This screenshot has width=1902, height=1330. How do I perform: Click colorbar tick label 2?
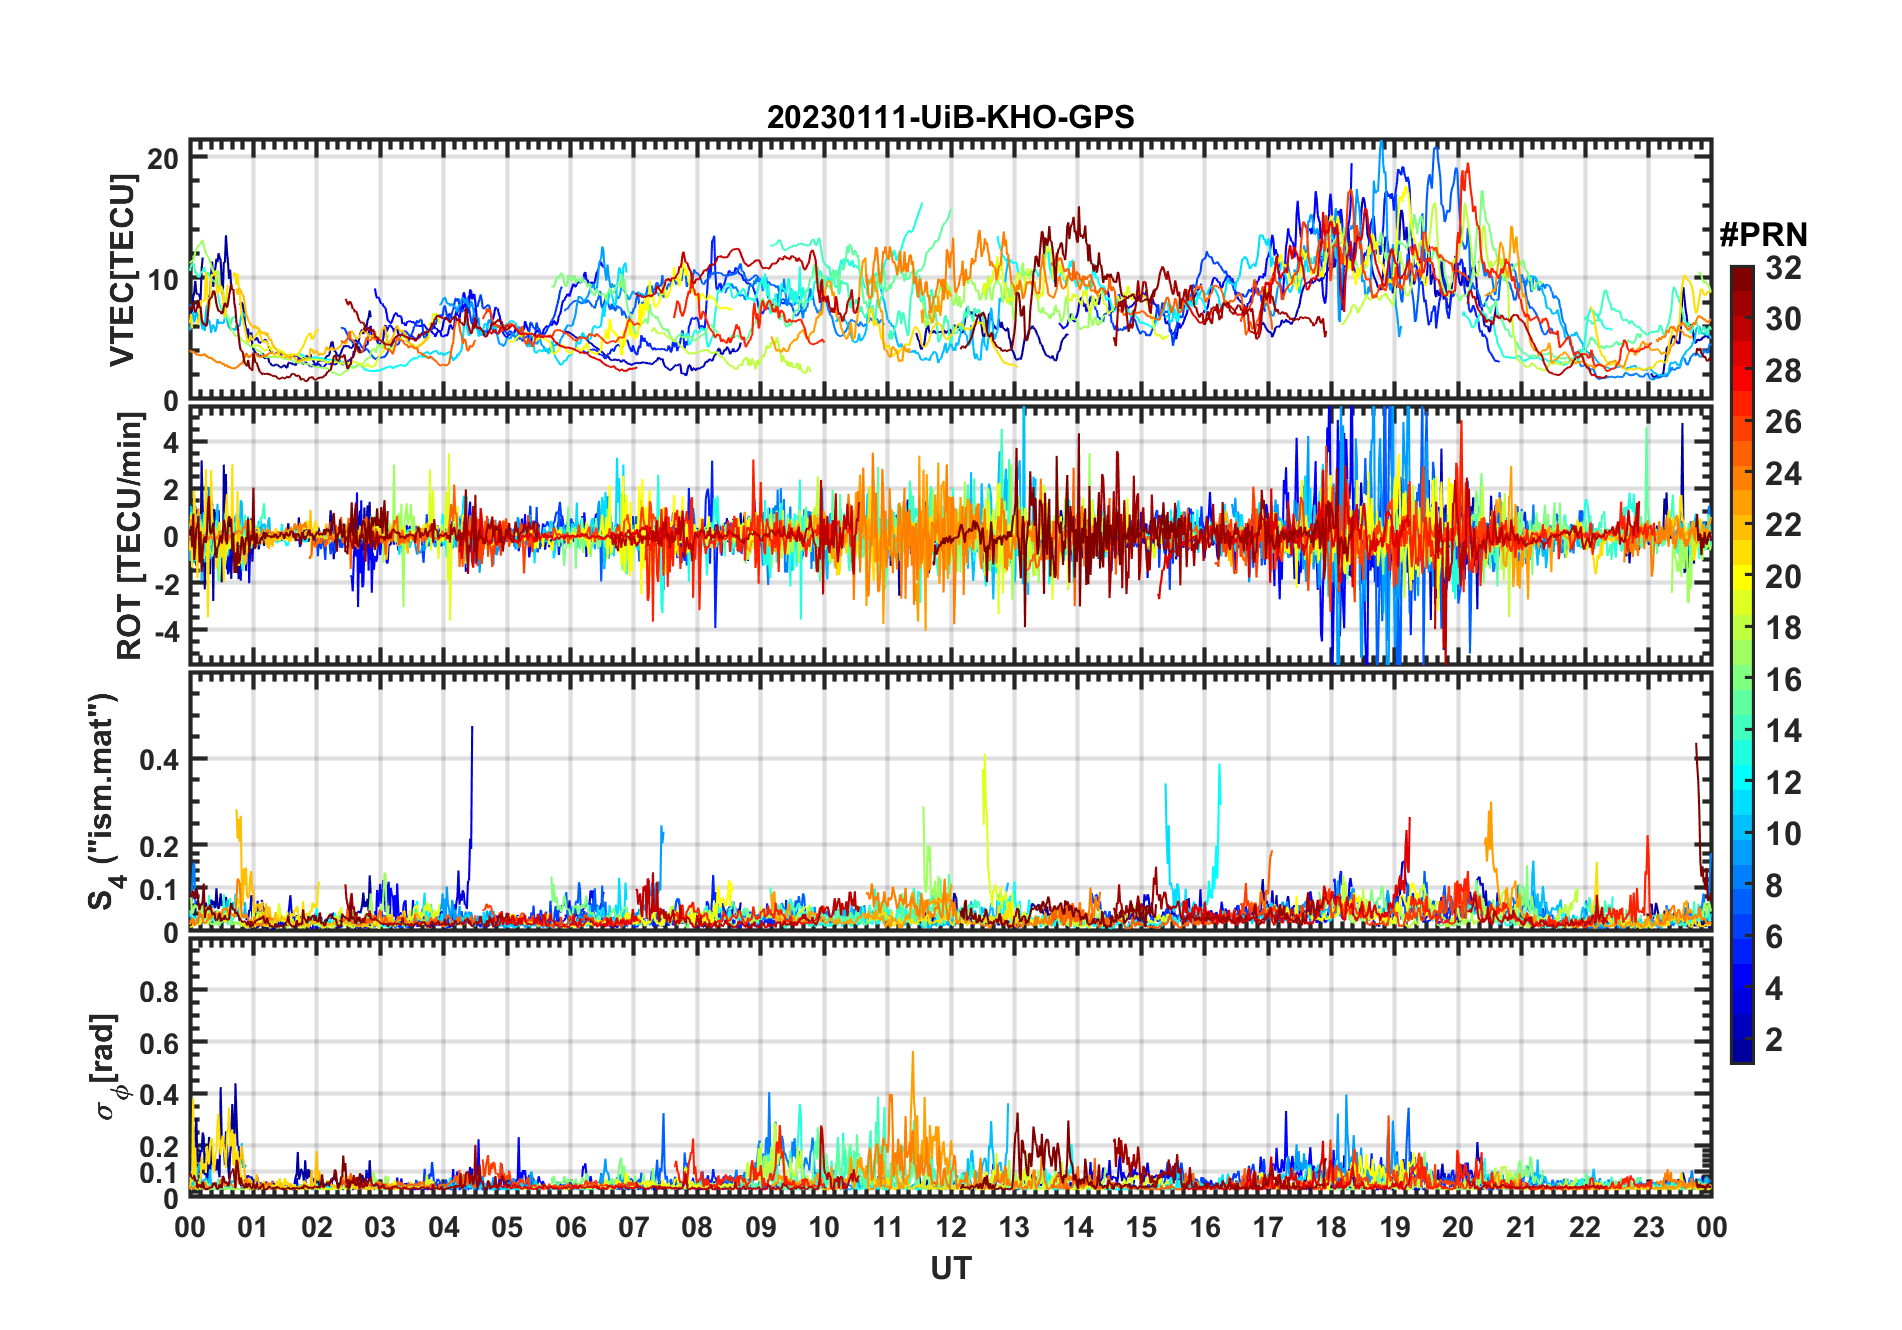coord(1774,1040)
